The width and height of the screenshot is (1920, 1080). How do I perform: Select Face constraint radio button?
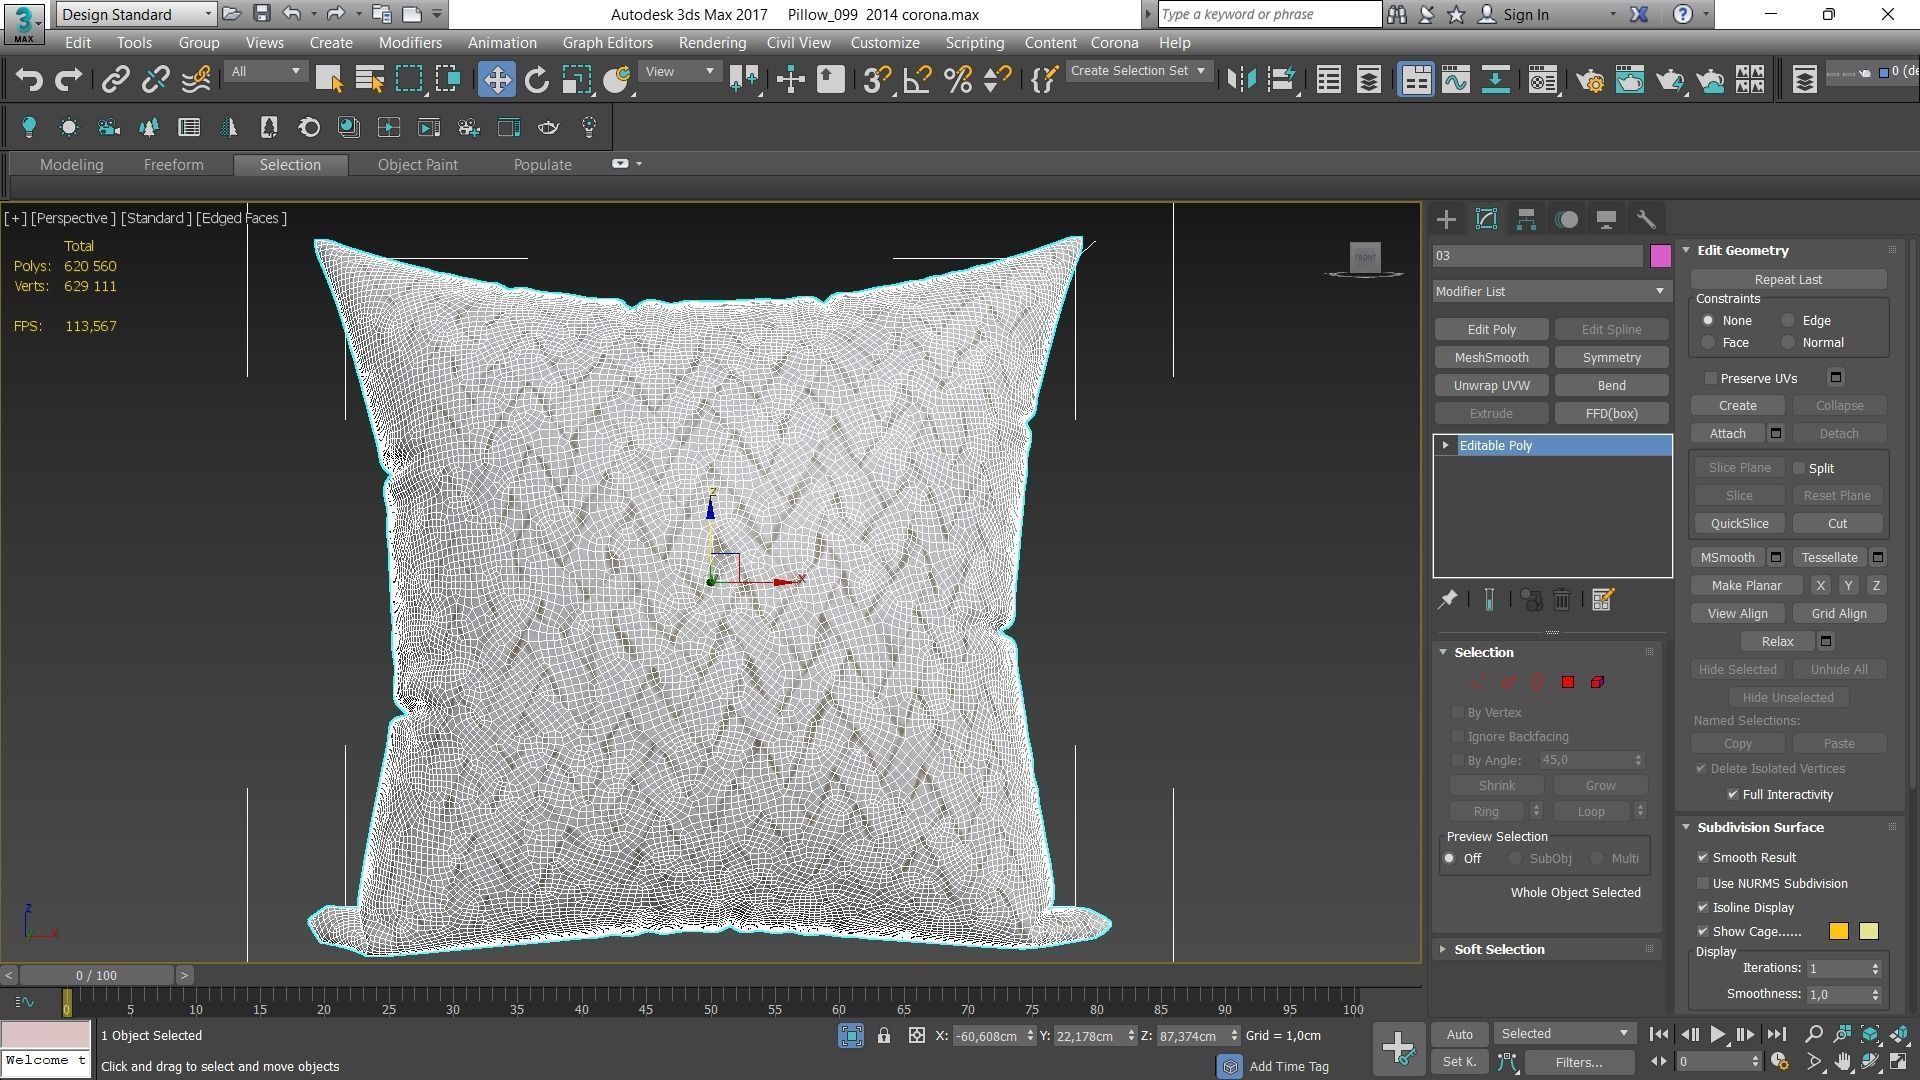pos(1708,343)
